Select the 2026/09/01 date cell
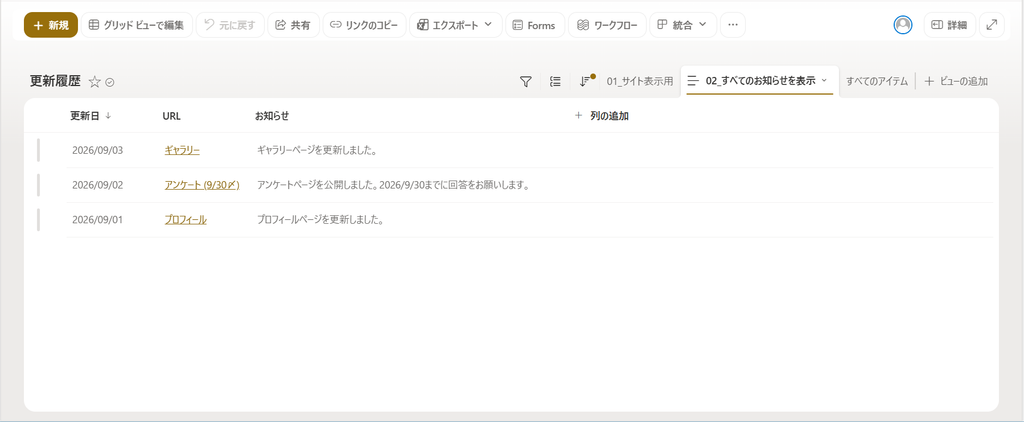The height and width of the screenshot is (422, 1024). 97,219
